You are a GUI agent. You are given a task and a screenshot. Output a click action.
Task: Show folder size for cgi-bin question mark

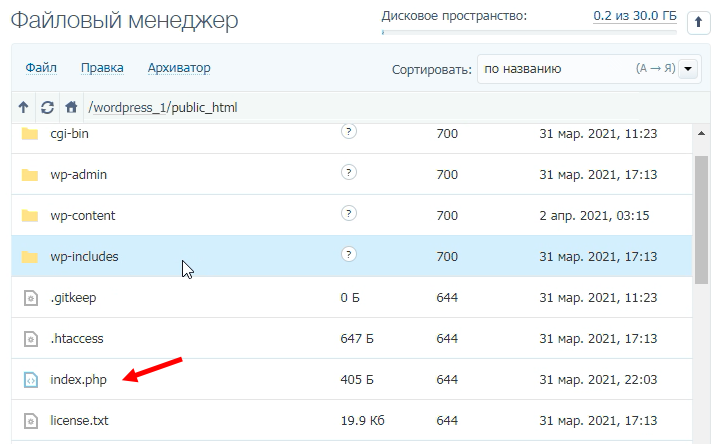pos(348,132)
